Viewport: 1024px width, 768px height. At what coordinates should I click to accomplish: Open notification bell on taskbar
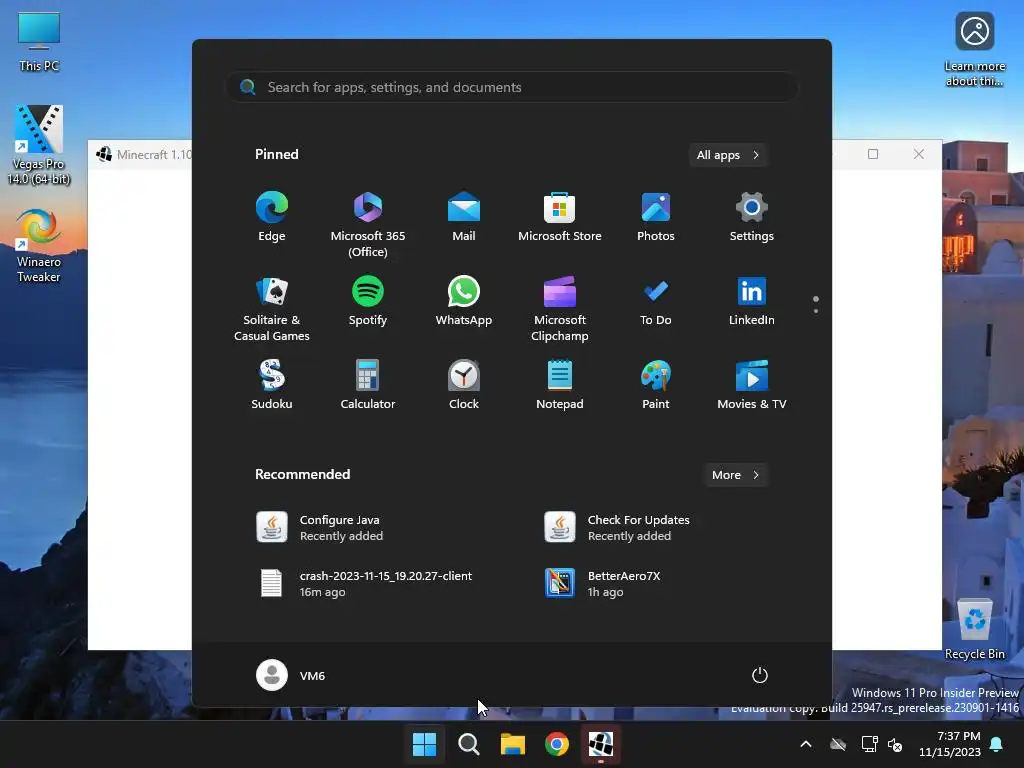[997, 744]
